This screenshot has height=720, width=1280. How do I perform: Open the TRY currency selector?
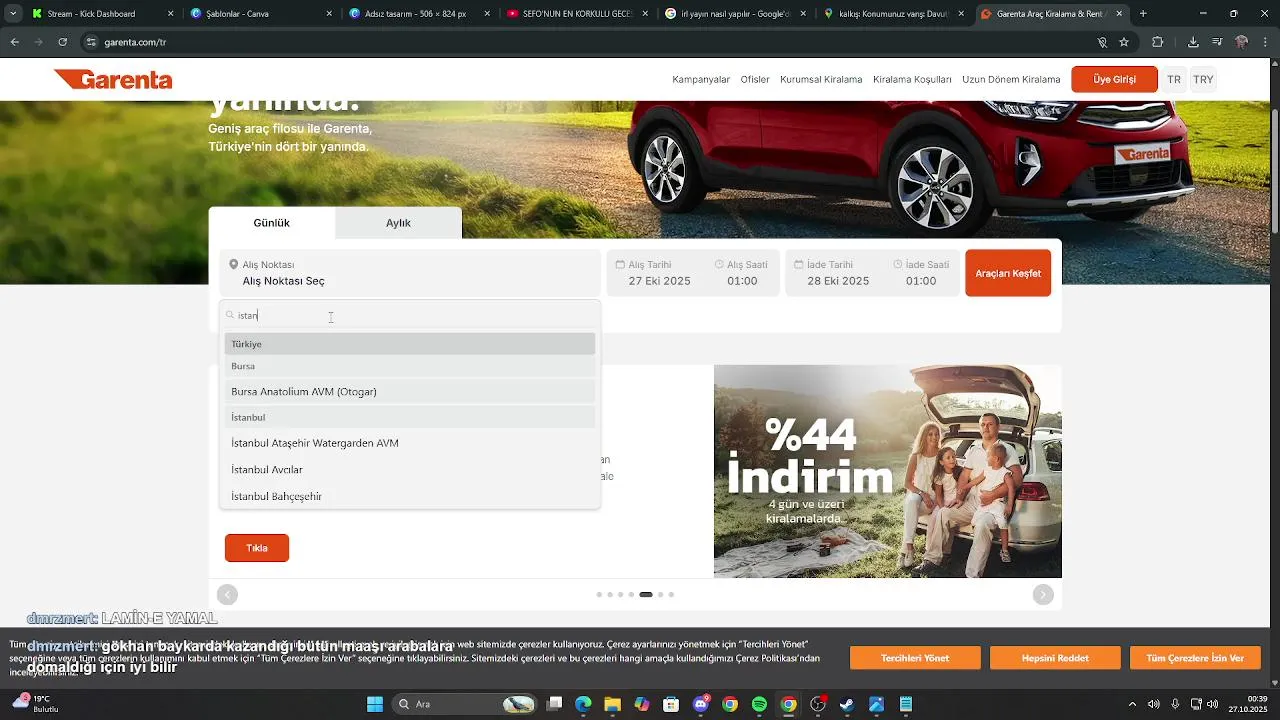coord(1203,79)
